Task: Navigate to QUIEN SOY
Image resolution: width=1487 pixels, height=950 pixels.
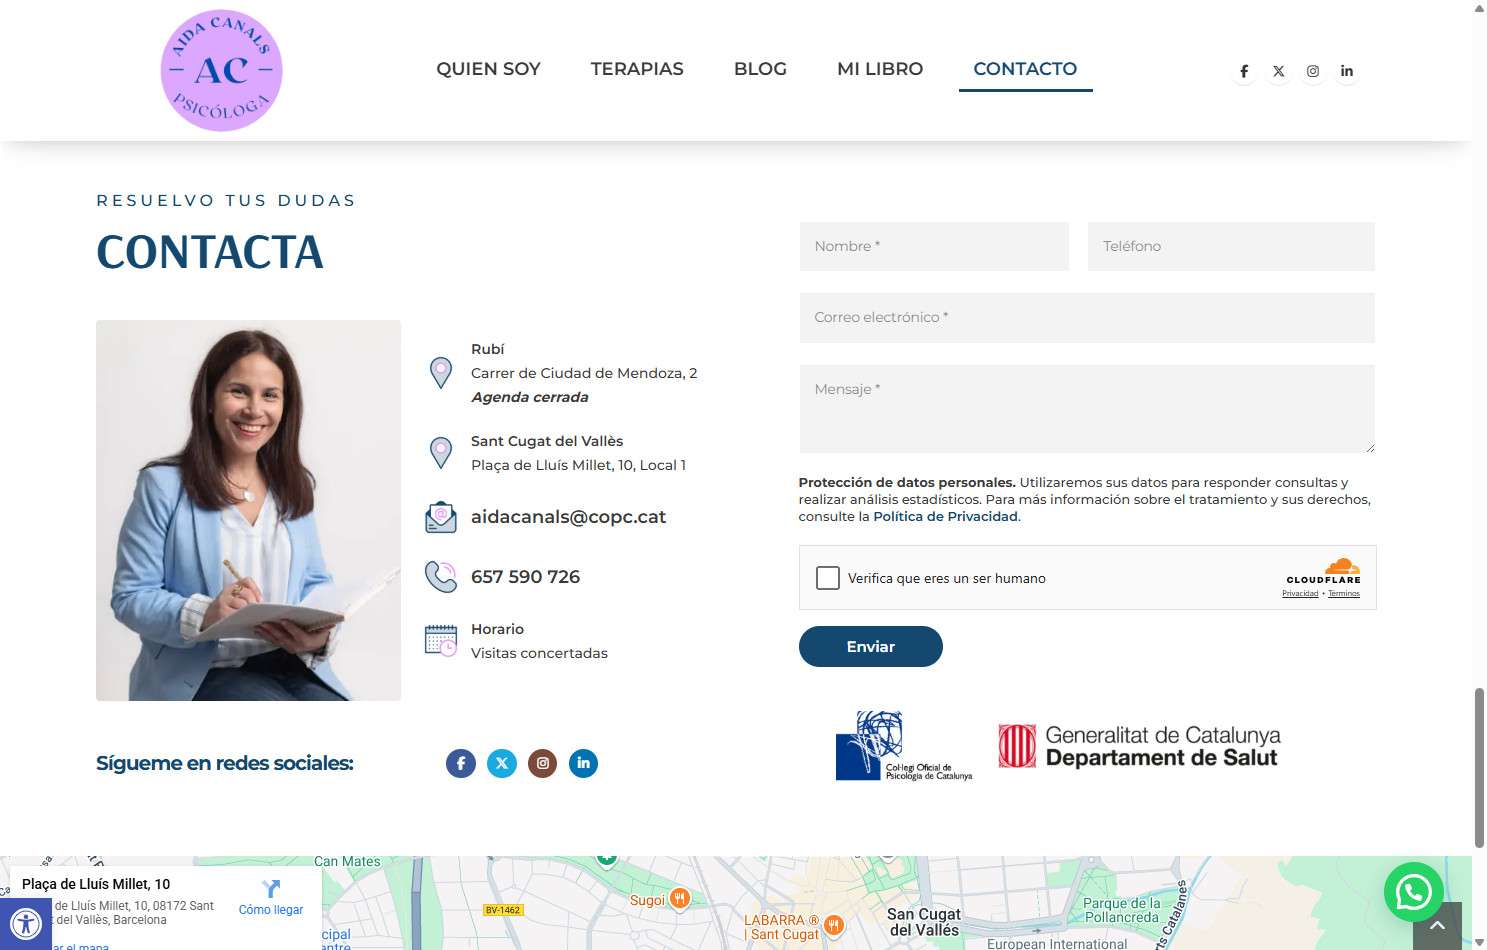Action: point(488,69)
